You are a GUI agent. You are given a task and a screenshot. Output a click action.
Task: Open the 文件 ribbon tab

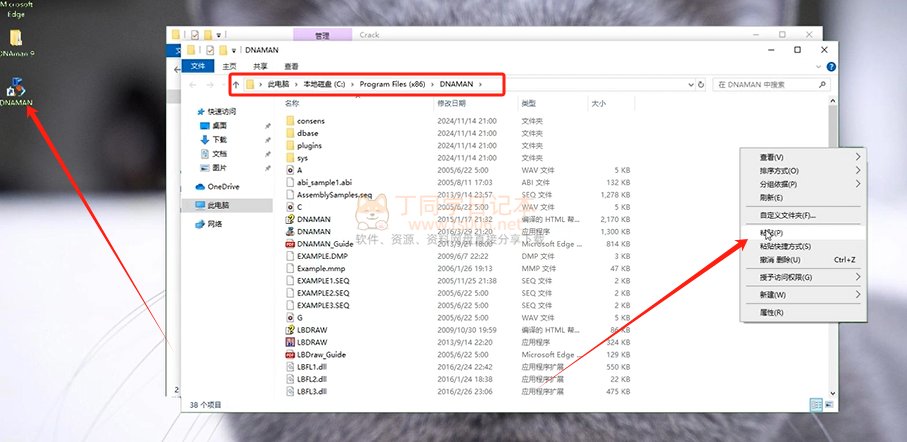[x=198, y=66]
